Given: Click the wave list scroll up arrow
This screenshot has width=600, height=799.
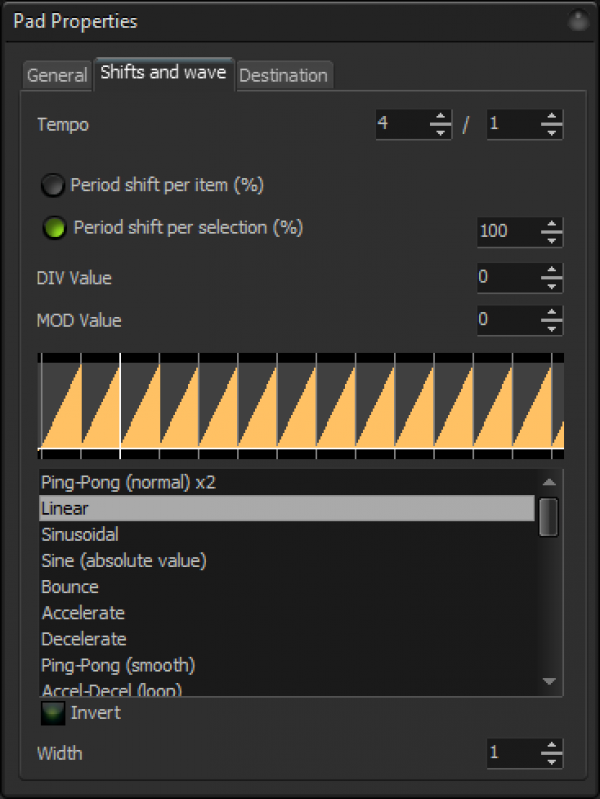Looking at the screenshot, I should point(549,482).
